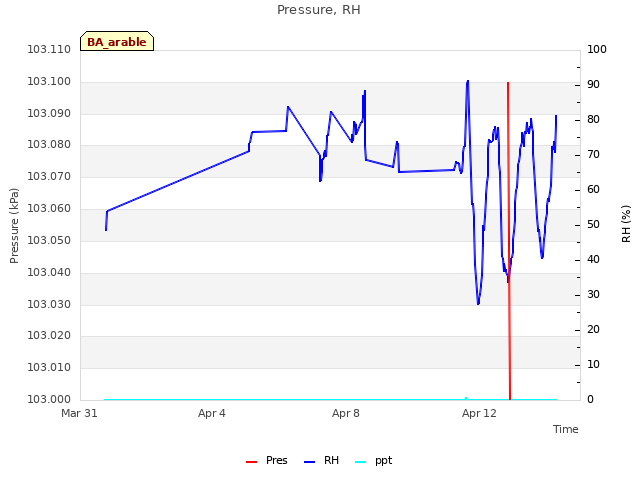
Task: Click the 'Apr 4' x-axis label
Action: coord(212,413)
